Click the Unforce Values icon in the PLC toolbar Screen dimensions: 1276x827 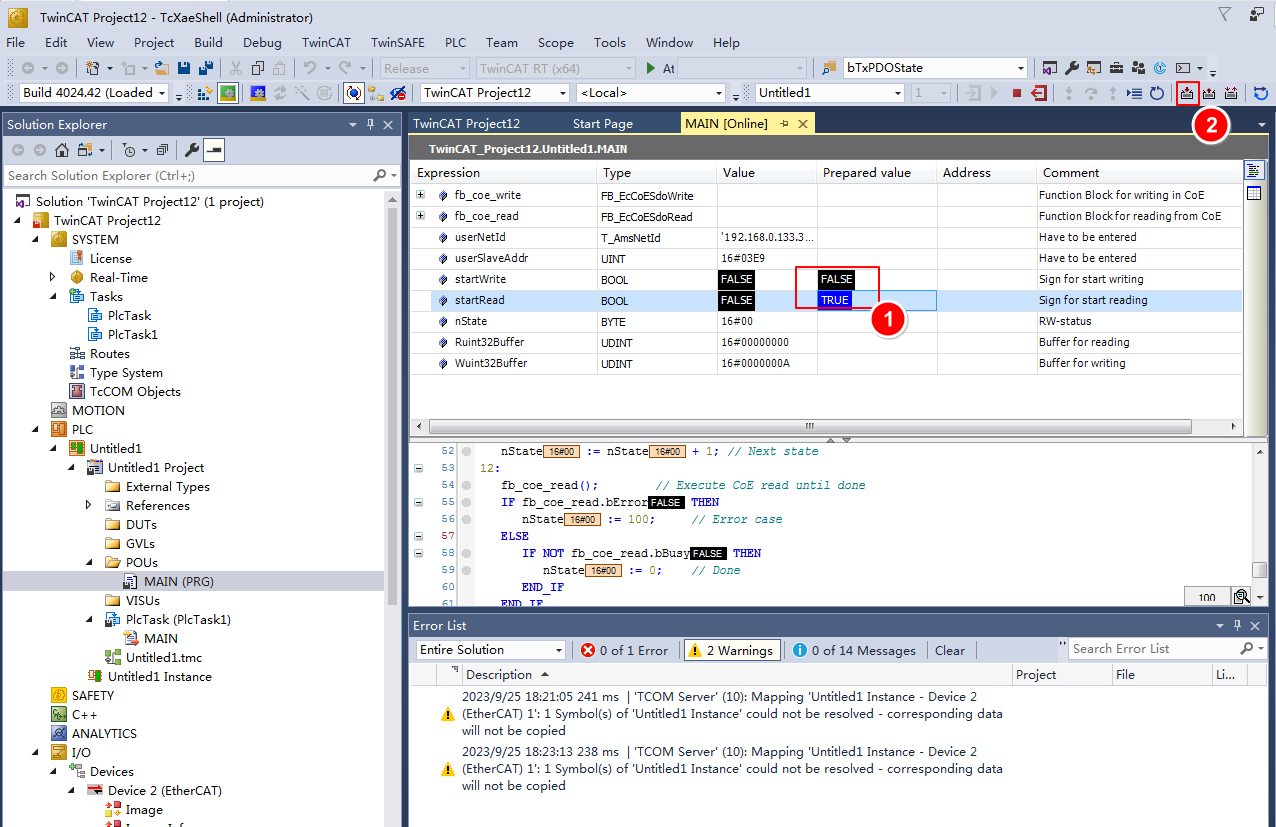pyautogui.click(x=1231, y=93)
